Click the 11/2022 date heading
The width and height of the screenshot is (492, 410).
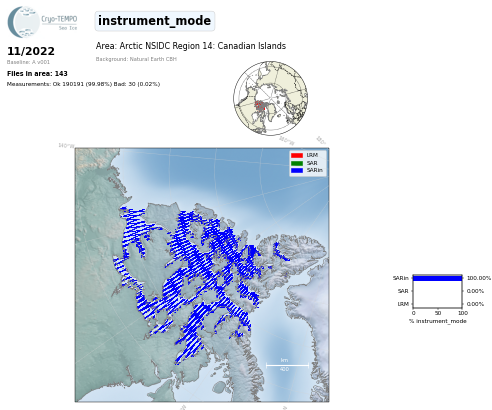click(31, 51)
